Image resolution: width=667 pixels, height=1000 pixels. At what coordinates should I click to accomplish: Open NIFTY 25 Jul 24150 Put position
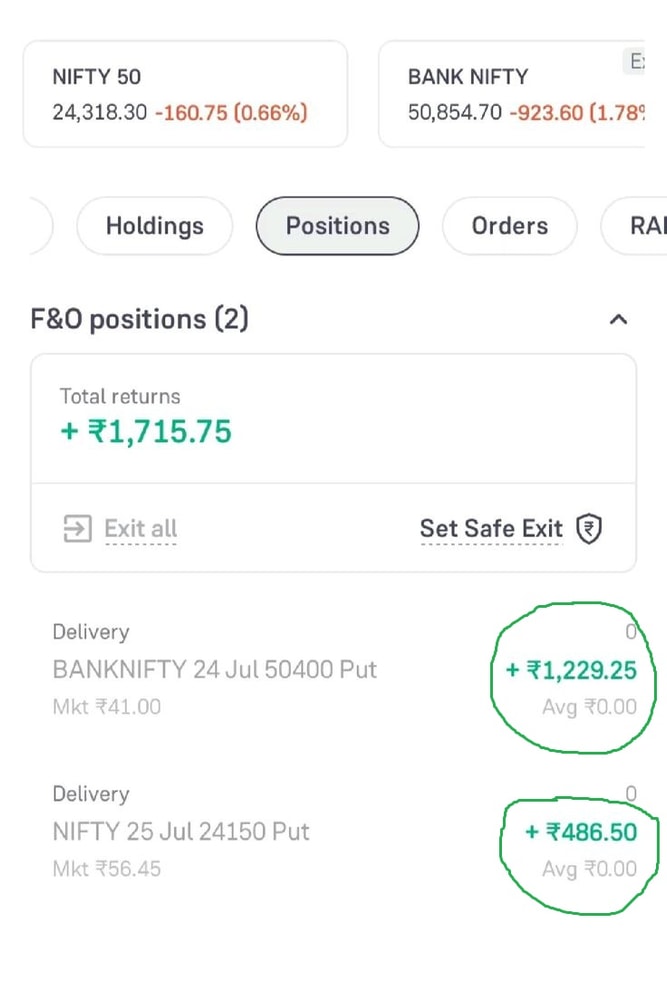(181, 831)
